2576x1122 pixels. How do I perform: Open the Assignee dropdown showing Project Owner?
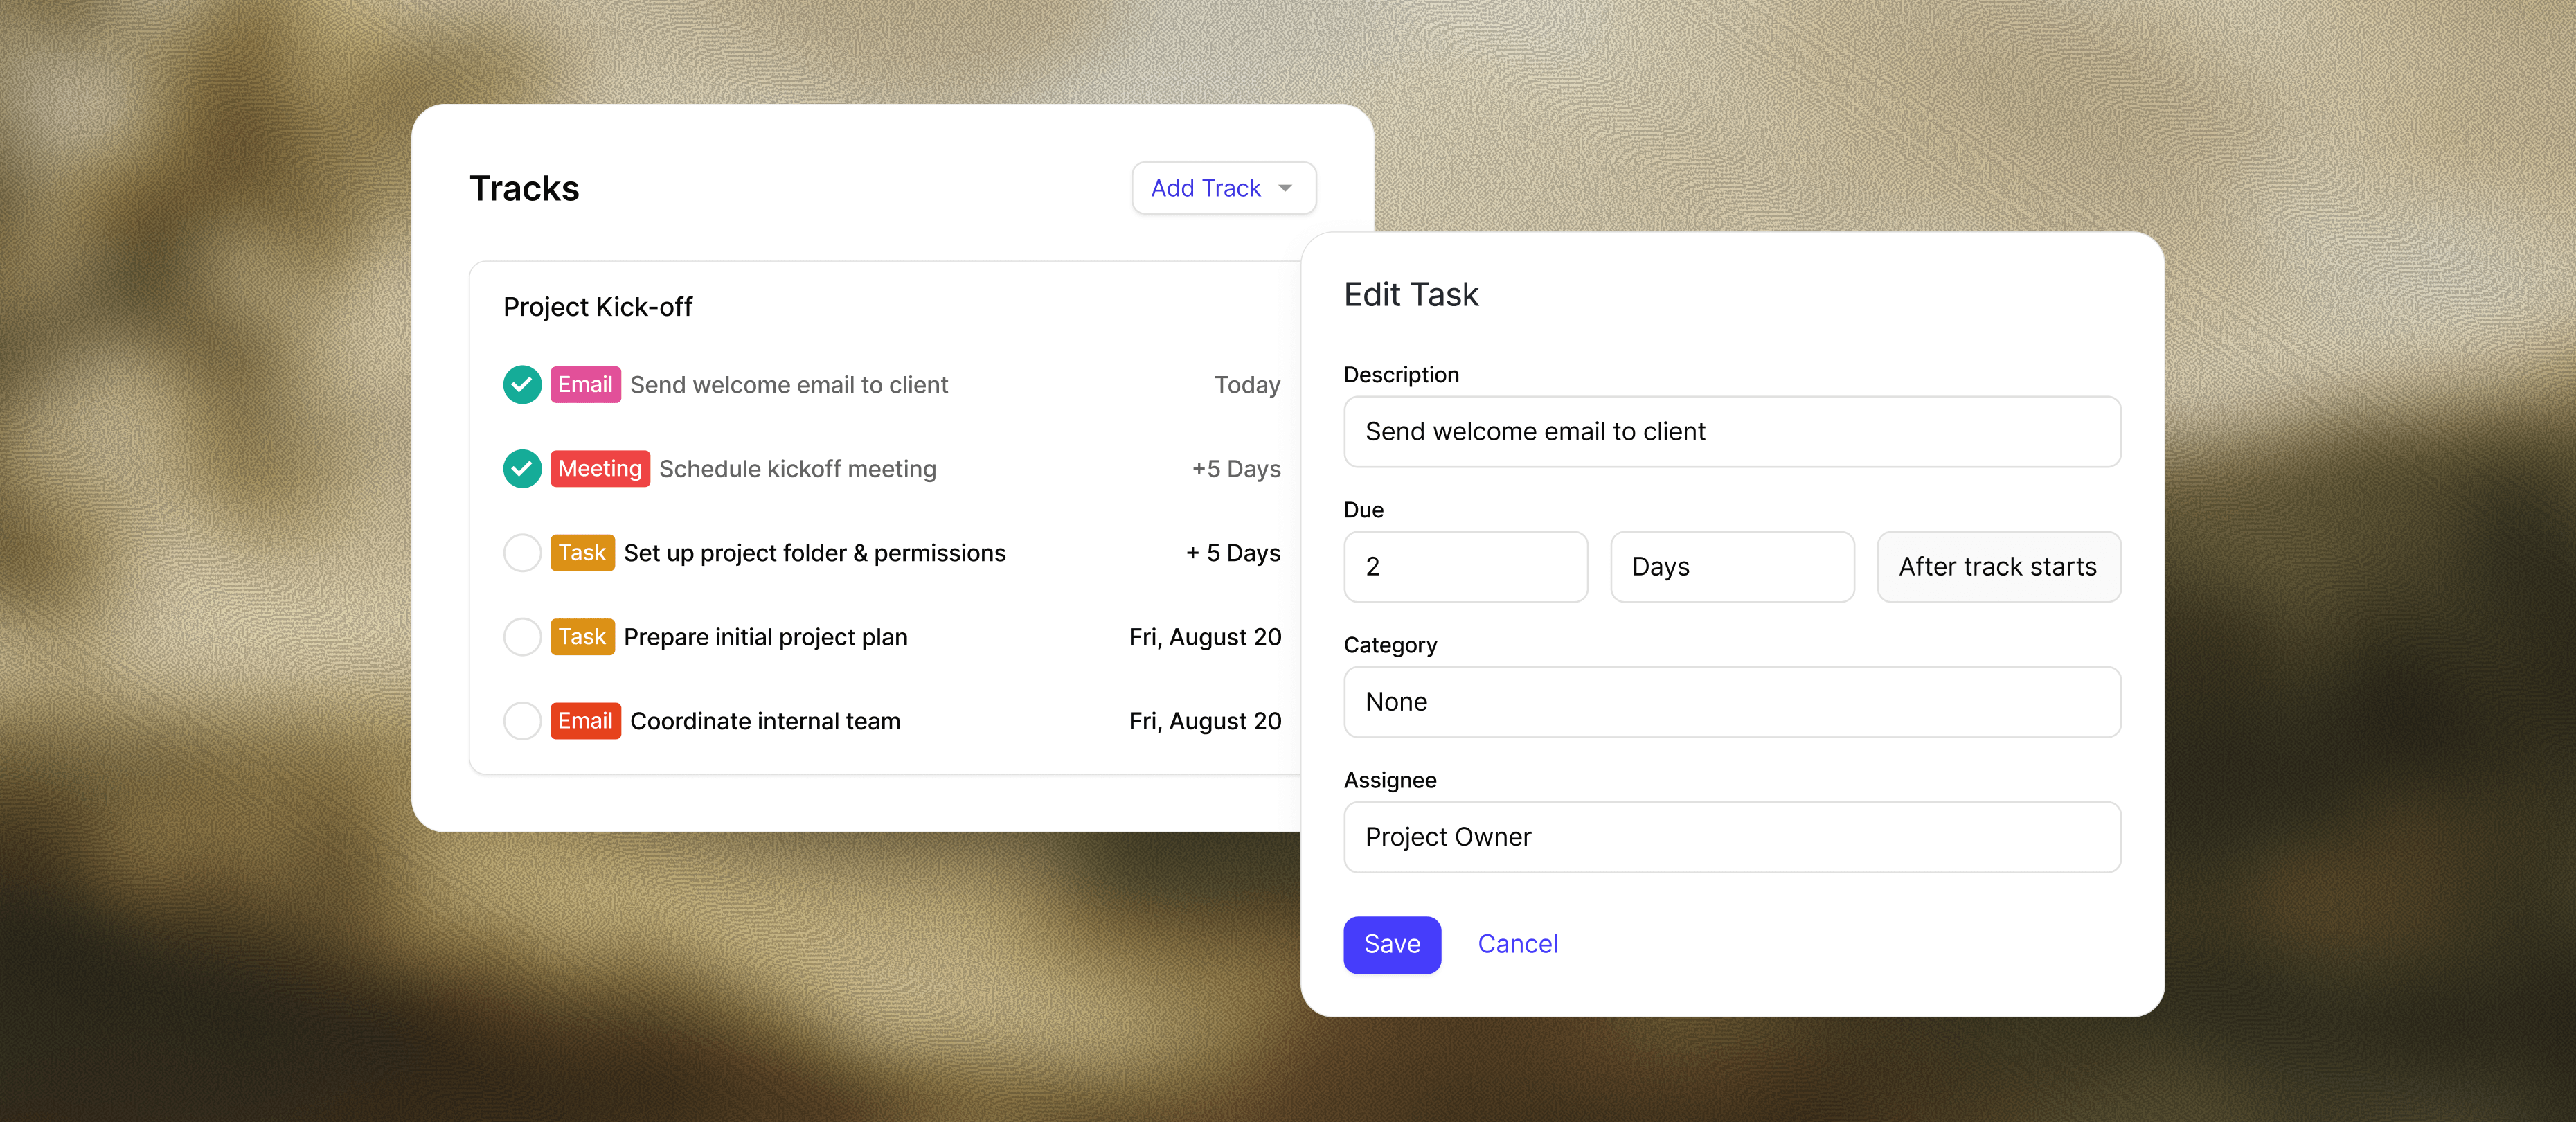point(1732,837)
